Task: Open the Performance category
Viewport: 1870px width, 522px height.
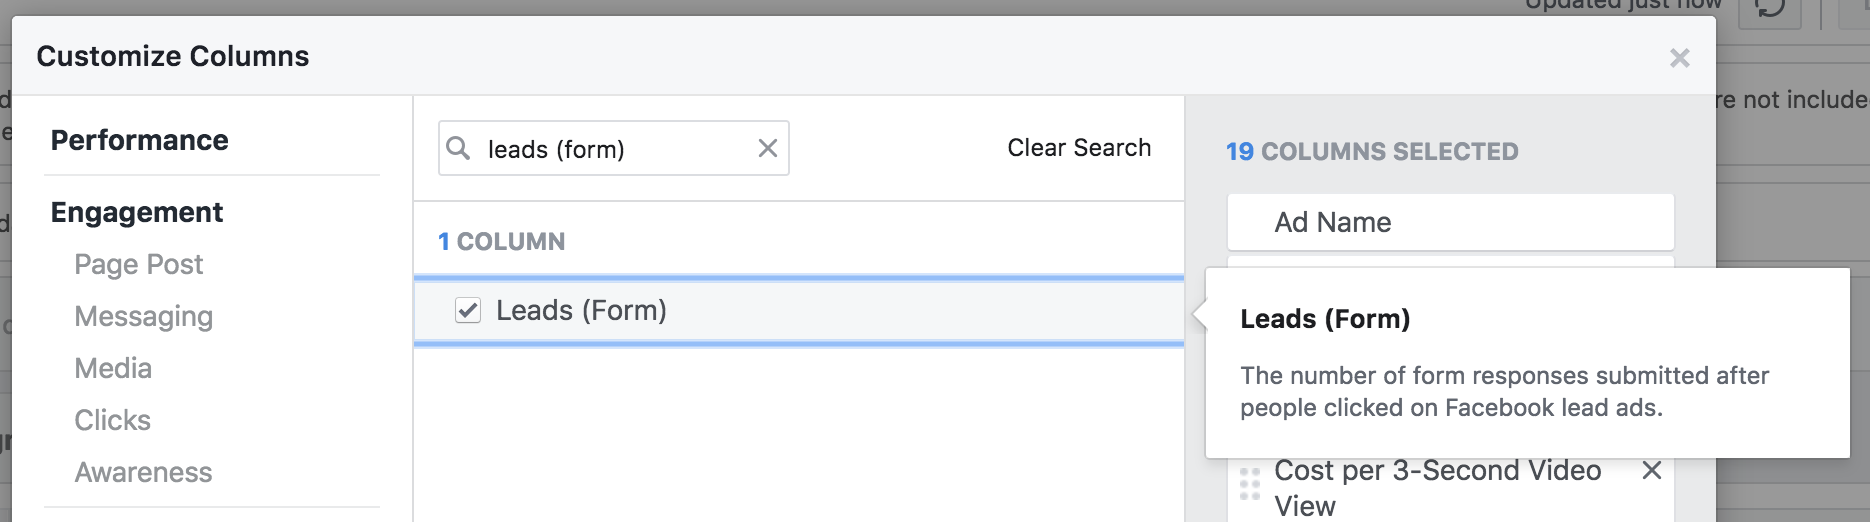Action: [140, 140]
